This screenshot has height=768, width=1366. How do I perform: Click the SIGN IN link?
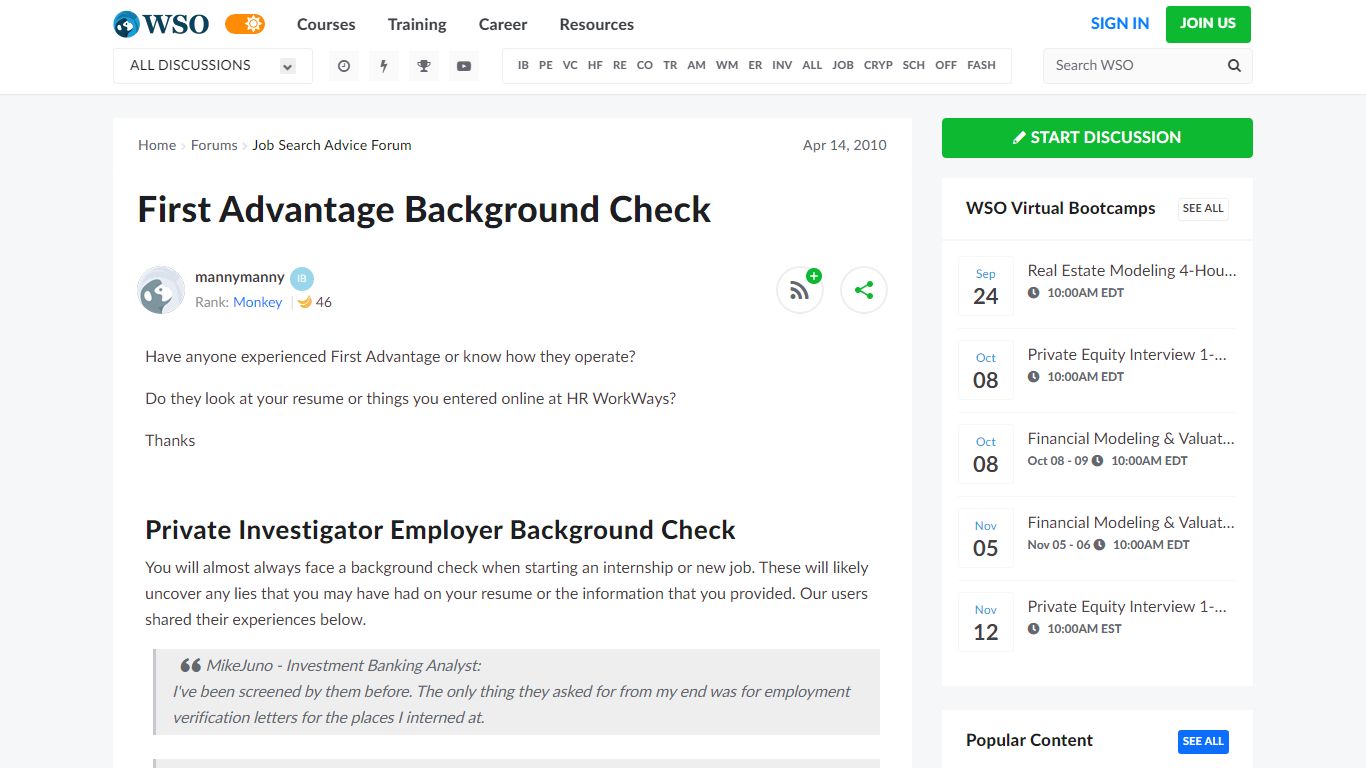click(x=1120, y=23)
